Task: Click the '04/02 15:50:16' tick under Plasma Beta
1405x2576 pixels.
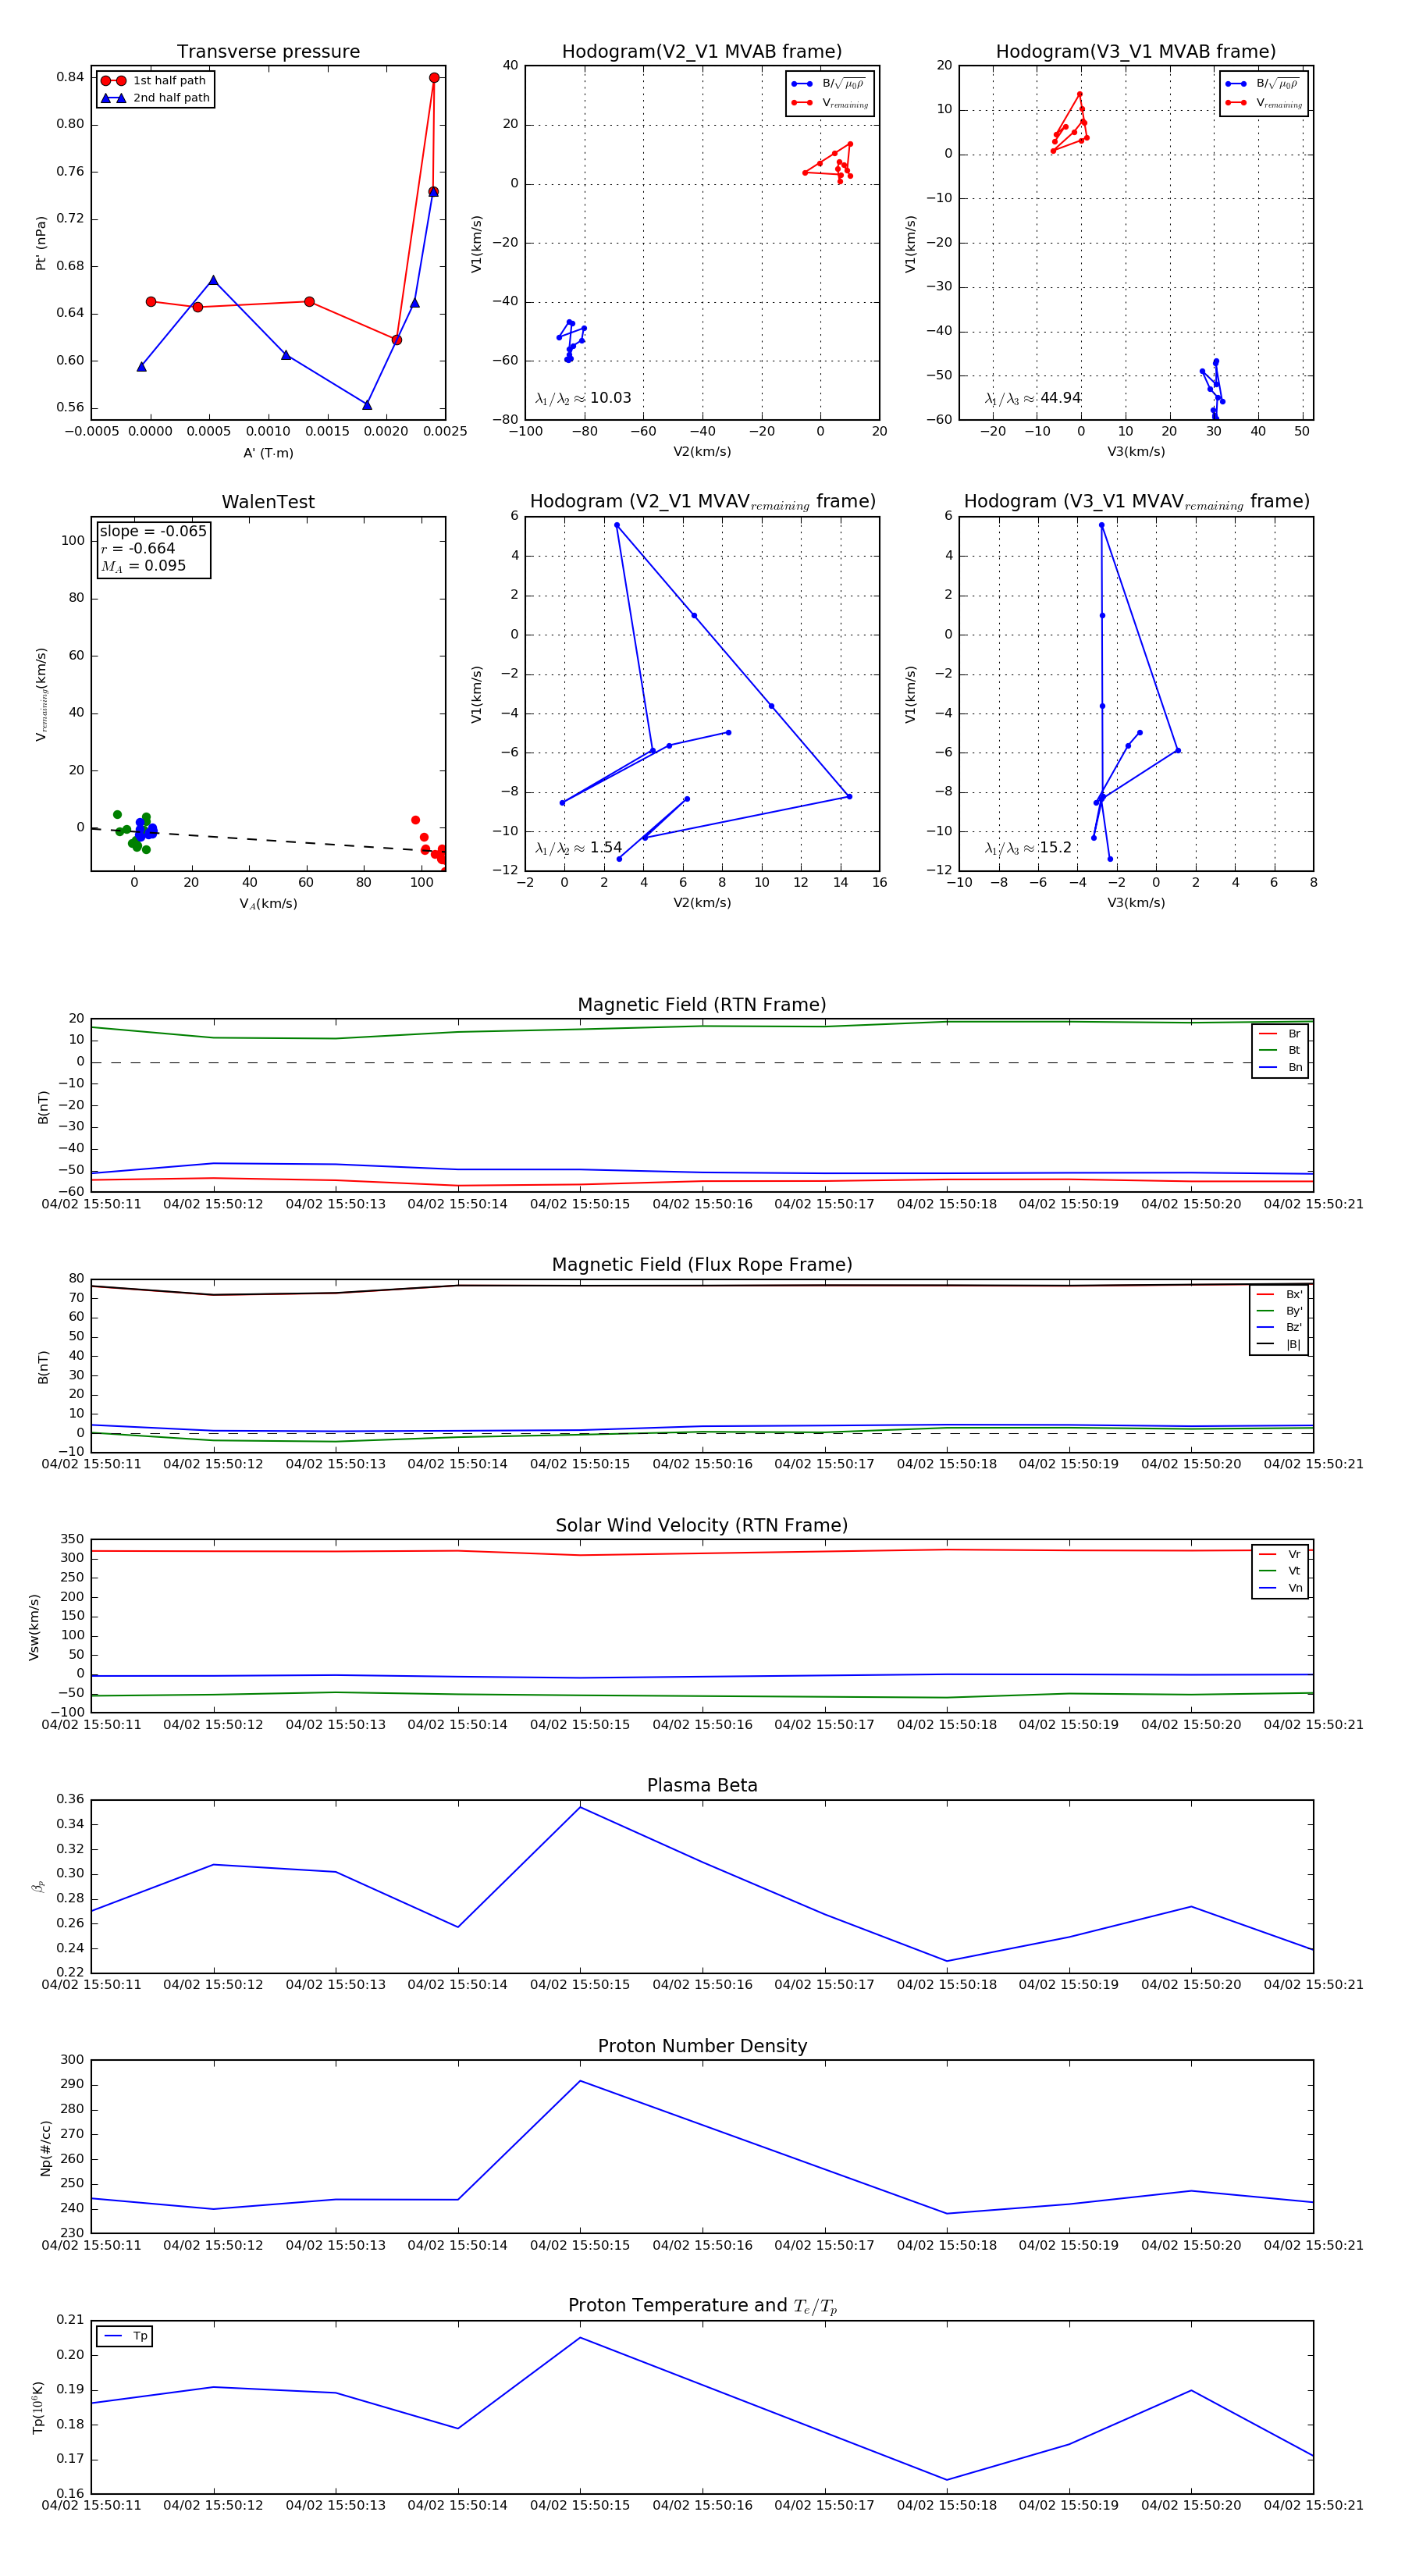Action: (x=702, y=1984)
